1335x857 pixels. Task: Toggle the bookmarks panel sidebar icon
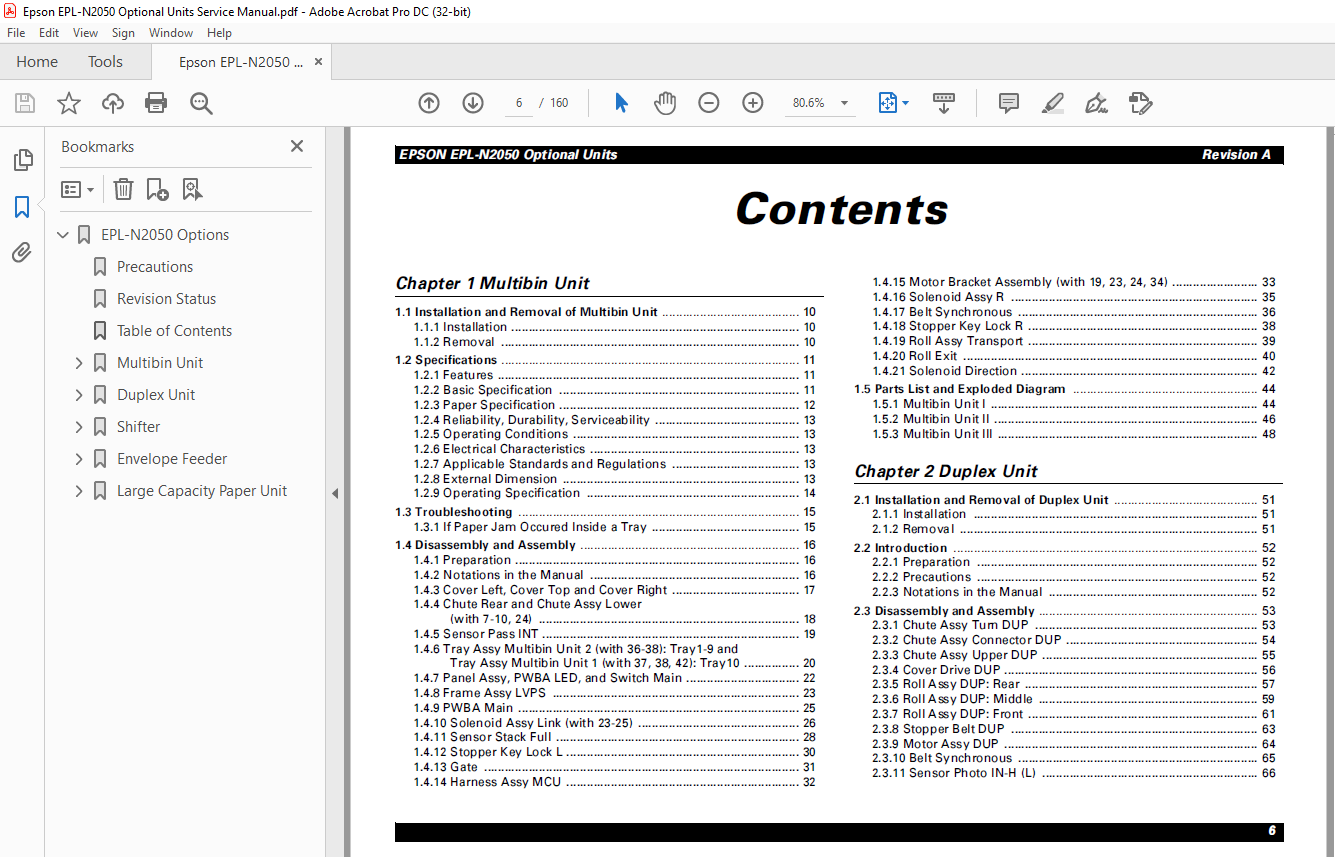click(22, 207)
